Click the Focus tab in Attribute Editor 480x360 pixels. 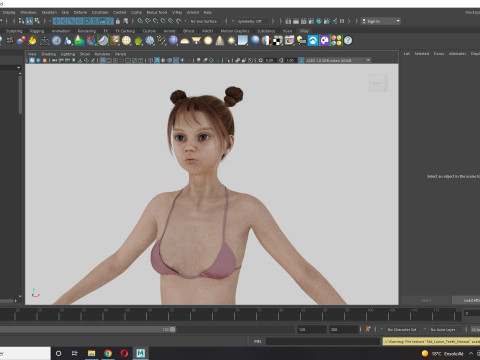pyautogui.click(x=439, y=53)
